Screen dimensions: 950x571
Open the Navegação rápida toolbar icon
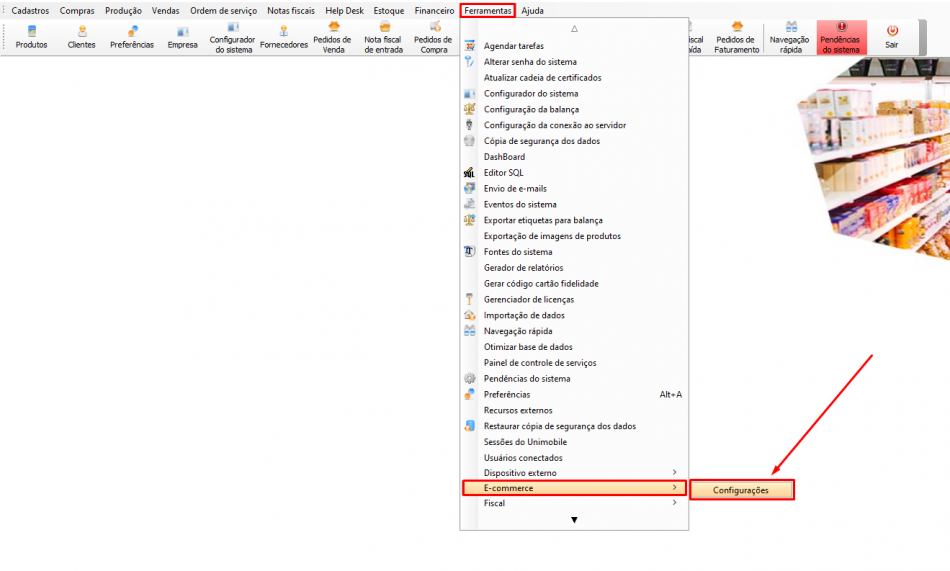click(x=790, y=37)
